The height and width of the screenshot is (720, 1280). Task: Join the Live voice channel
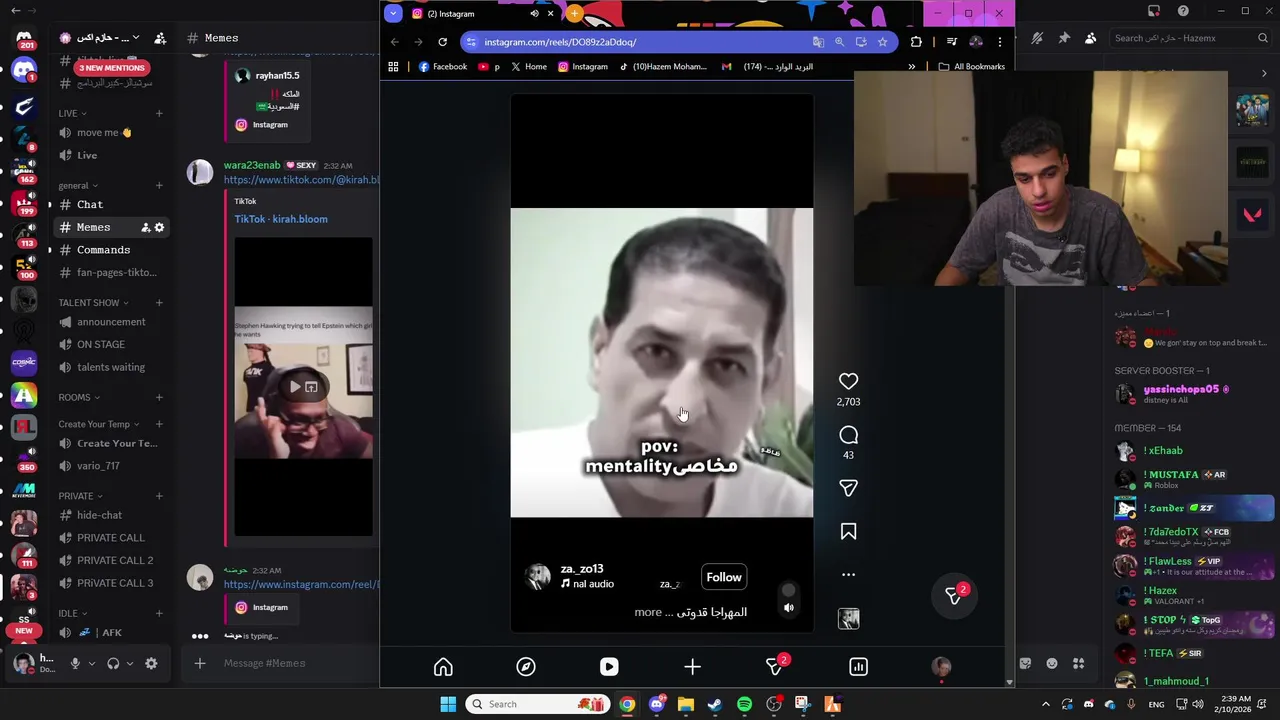110,155
